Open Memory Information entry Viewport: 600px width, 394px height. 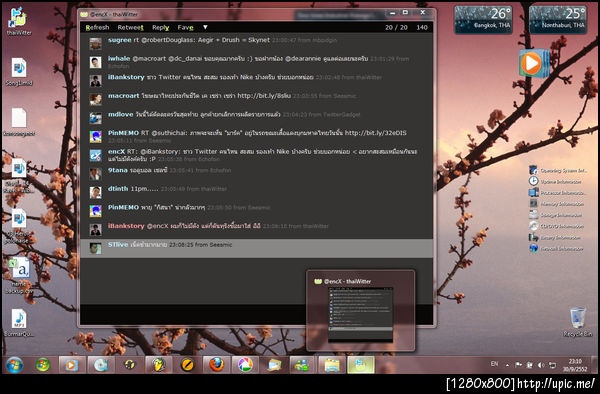556,204
